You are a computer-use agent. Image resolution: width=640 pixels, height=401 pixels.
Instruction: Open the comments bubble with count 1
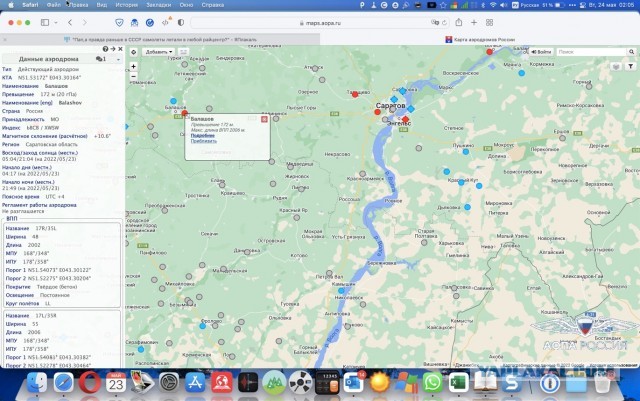(101, 59)
